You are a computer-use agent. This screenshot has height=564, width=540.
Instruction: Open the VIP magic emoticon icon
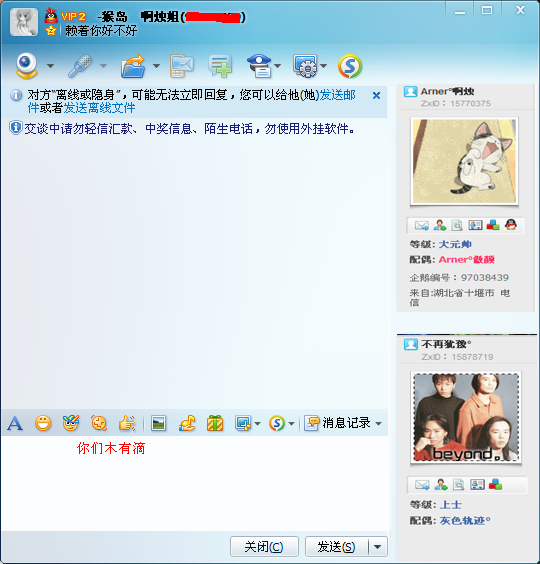pyautogui.click(x=71, y=423)
